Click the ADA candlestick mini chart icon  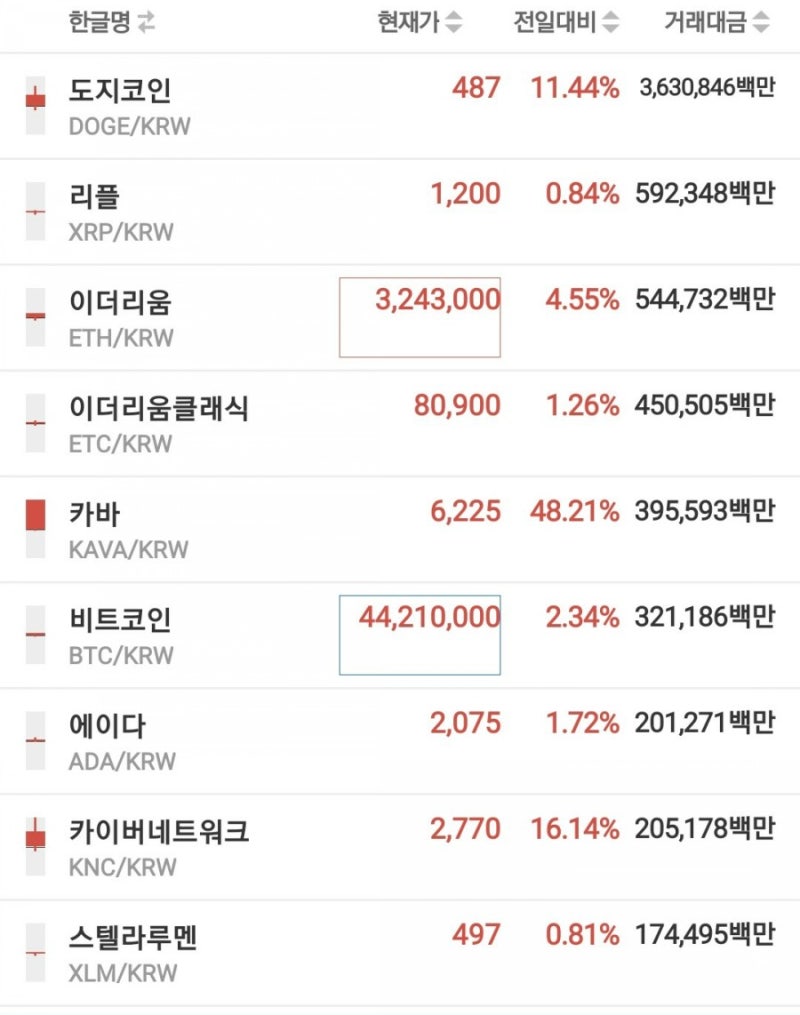pyautogui.click(x=36, y=740)
